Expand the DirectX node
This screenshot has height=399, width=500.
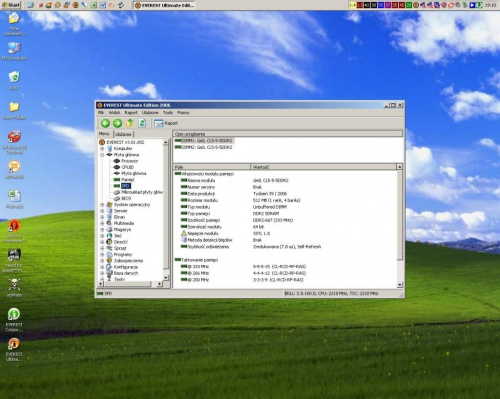(102, 242)
